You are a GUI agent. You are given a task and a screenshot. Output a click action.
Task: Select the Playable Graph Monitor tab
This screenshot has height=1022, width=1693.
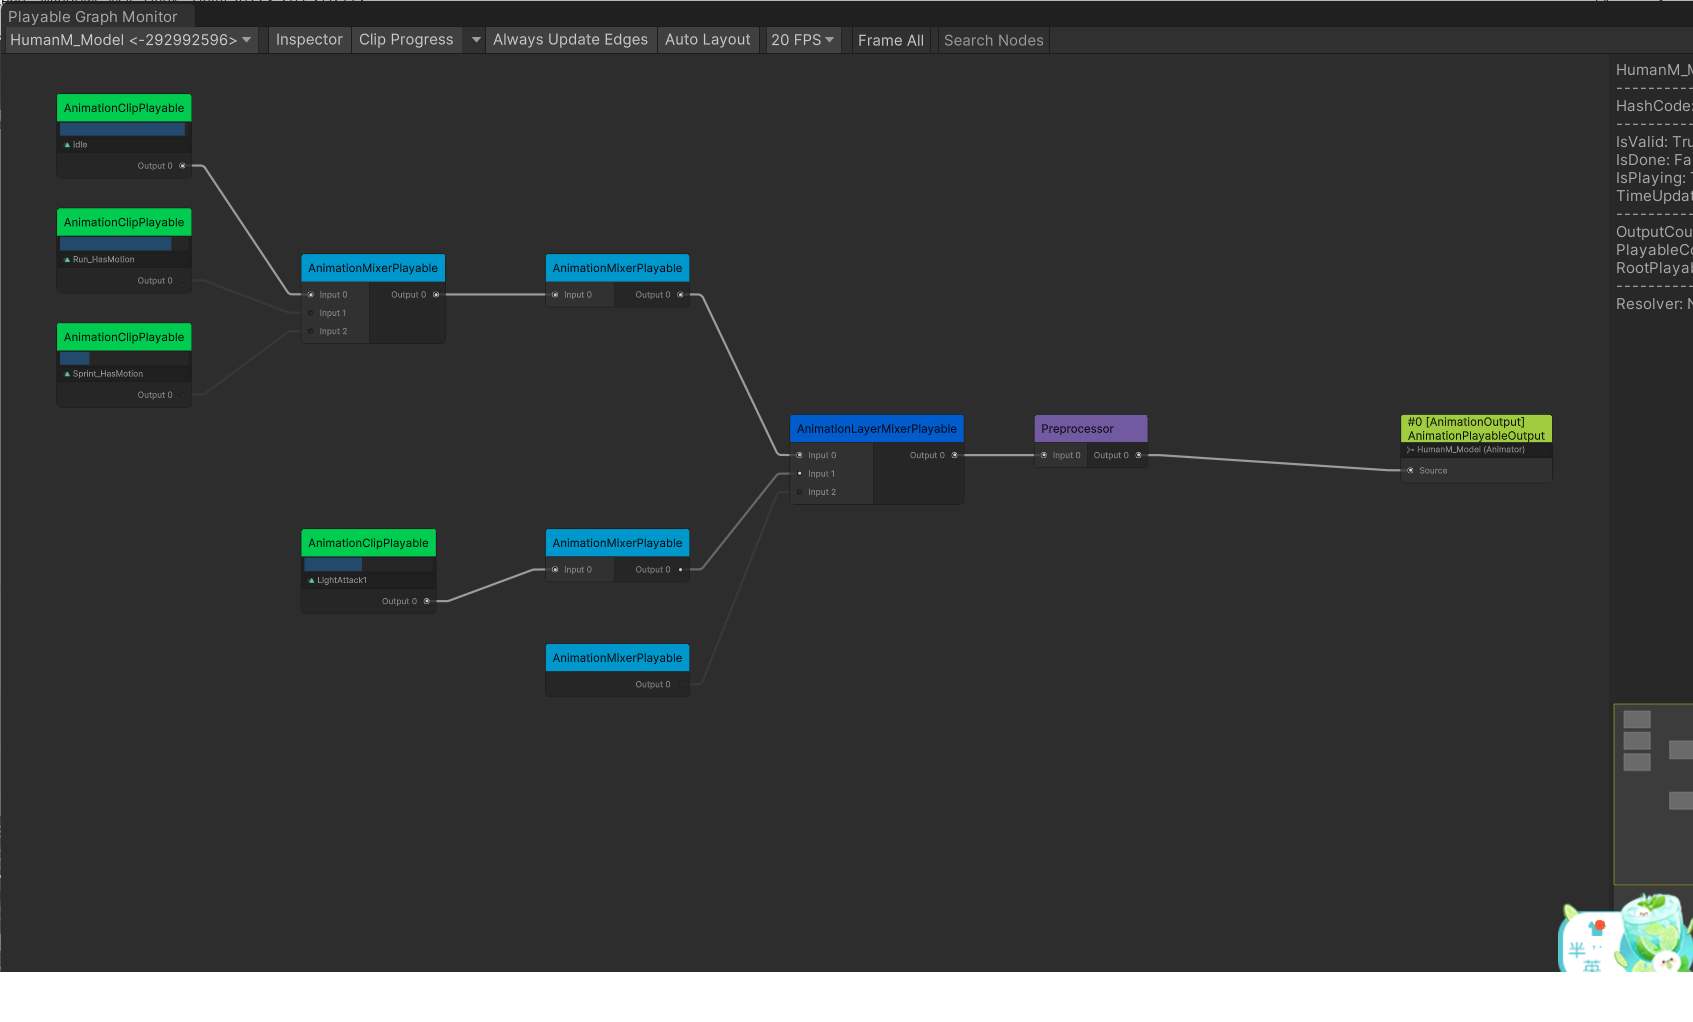[93, 17]
